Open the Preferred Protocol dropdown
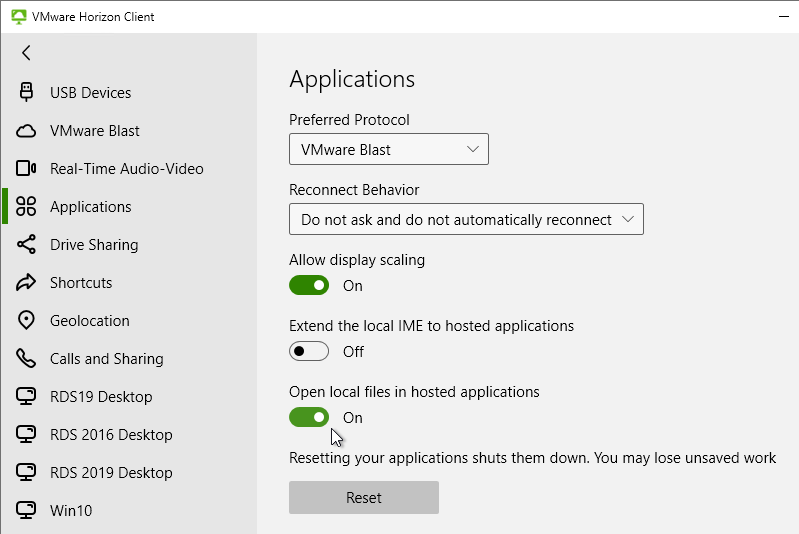Image resolution: width=799 pixels, height=534 pixels. (x=389, y=149)
